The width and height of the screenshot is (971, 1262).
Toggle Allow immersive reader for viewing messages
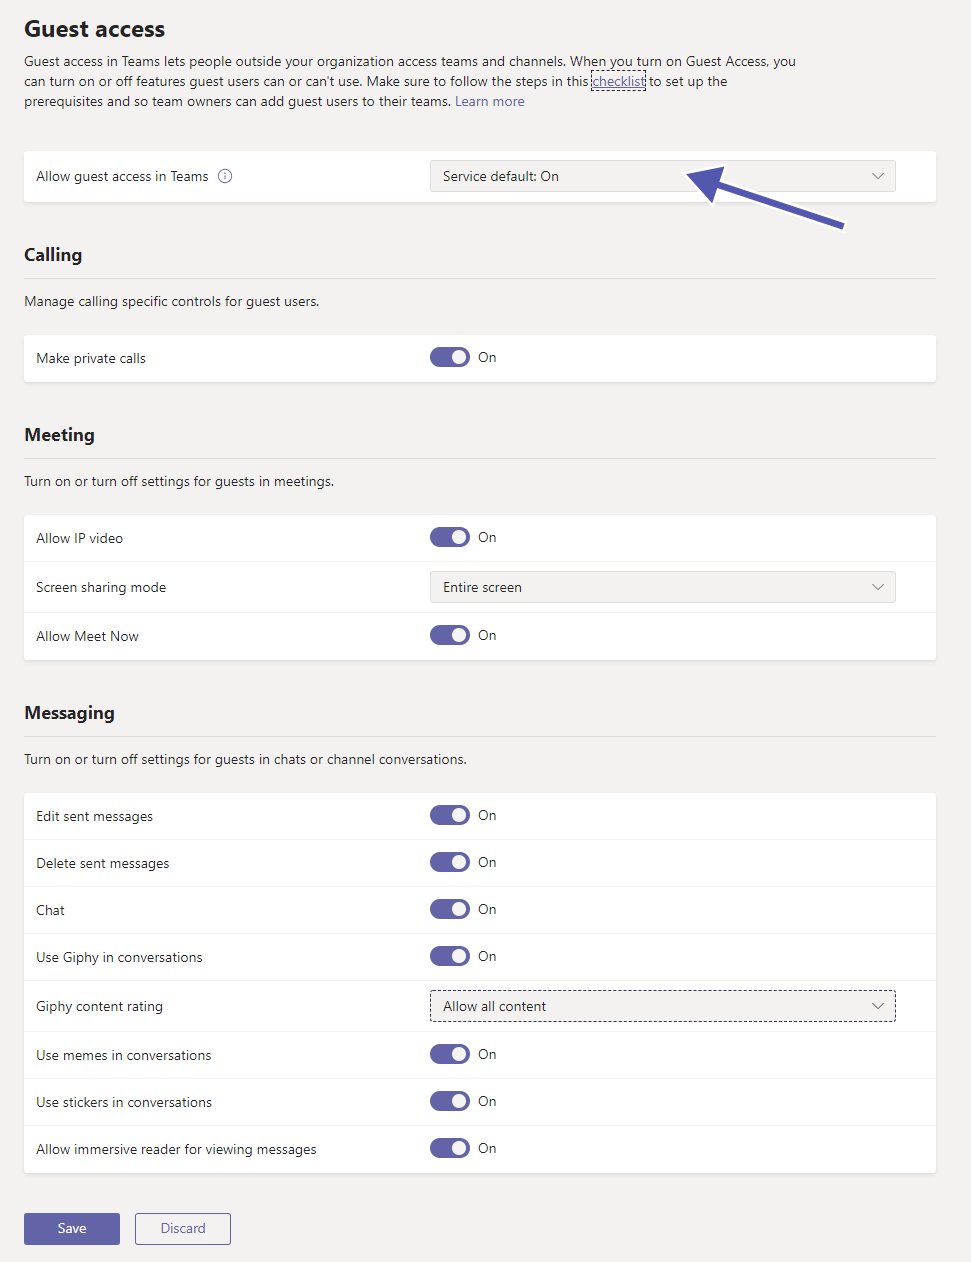(x=450, y=1148)
